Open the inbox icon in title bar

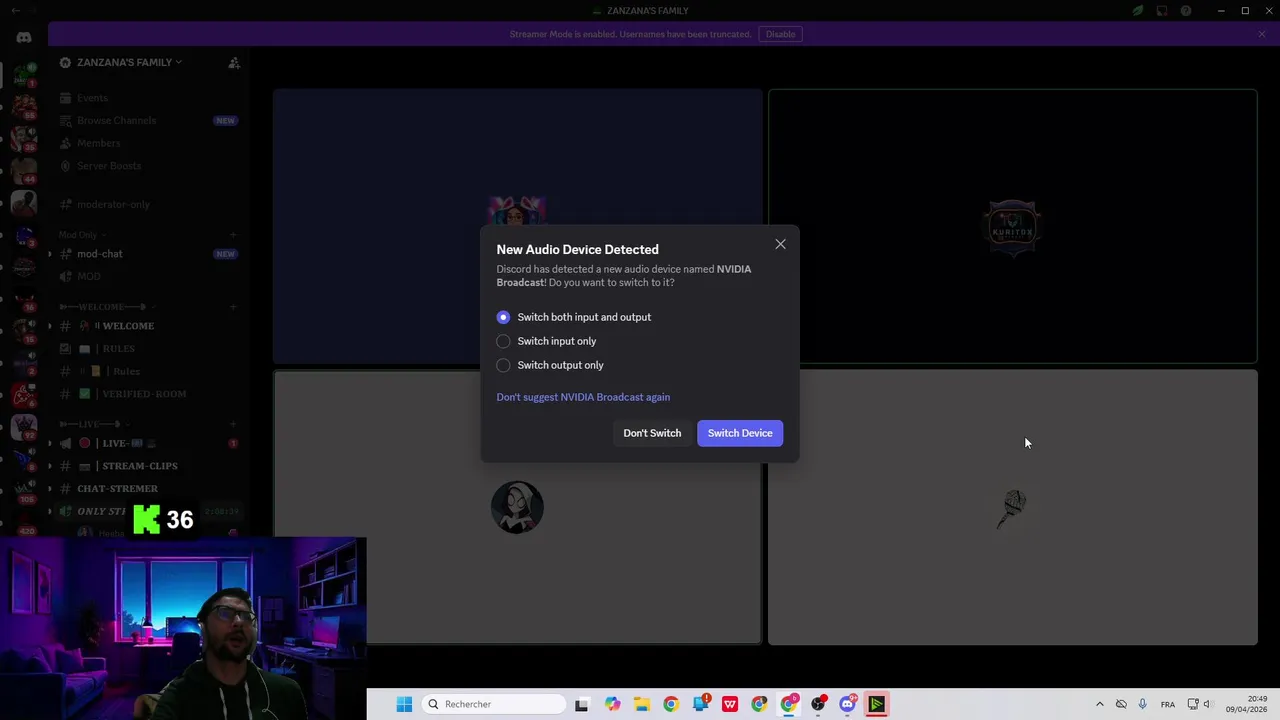[x=1162, y=11]
